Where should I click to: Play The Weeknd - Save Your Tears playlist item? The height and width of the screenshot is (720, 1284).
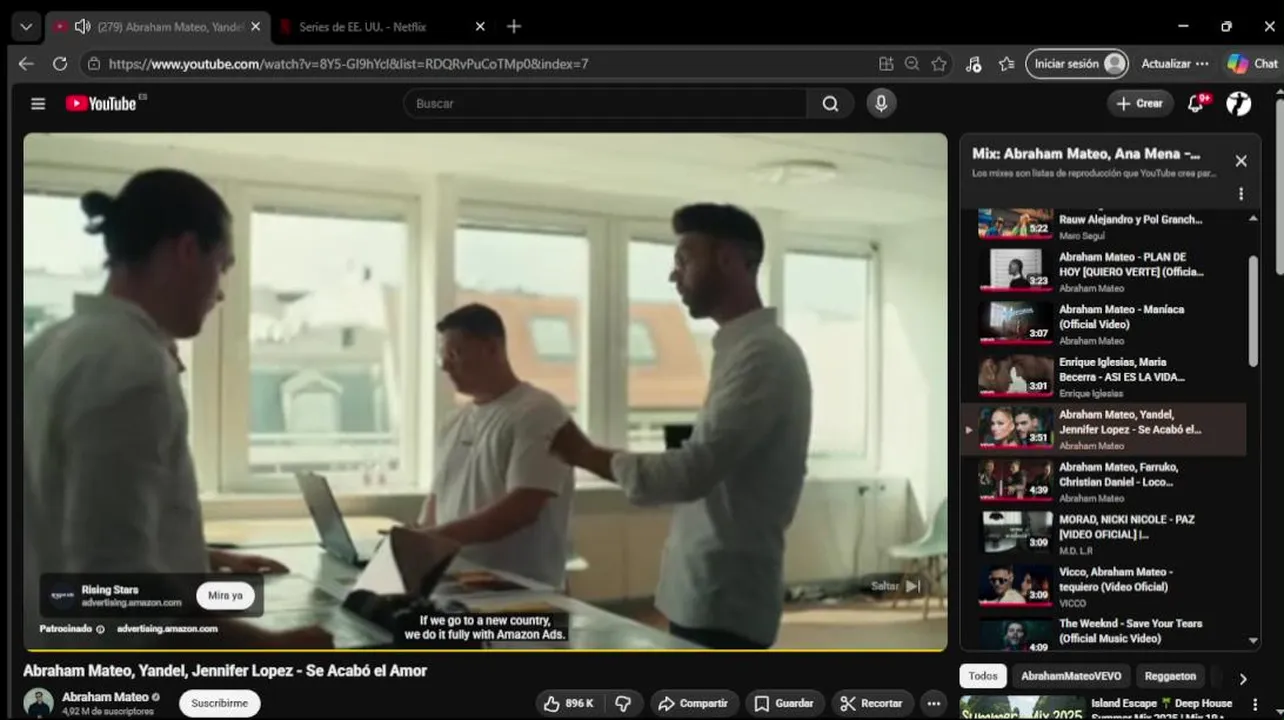point(1105,634)
